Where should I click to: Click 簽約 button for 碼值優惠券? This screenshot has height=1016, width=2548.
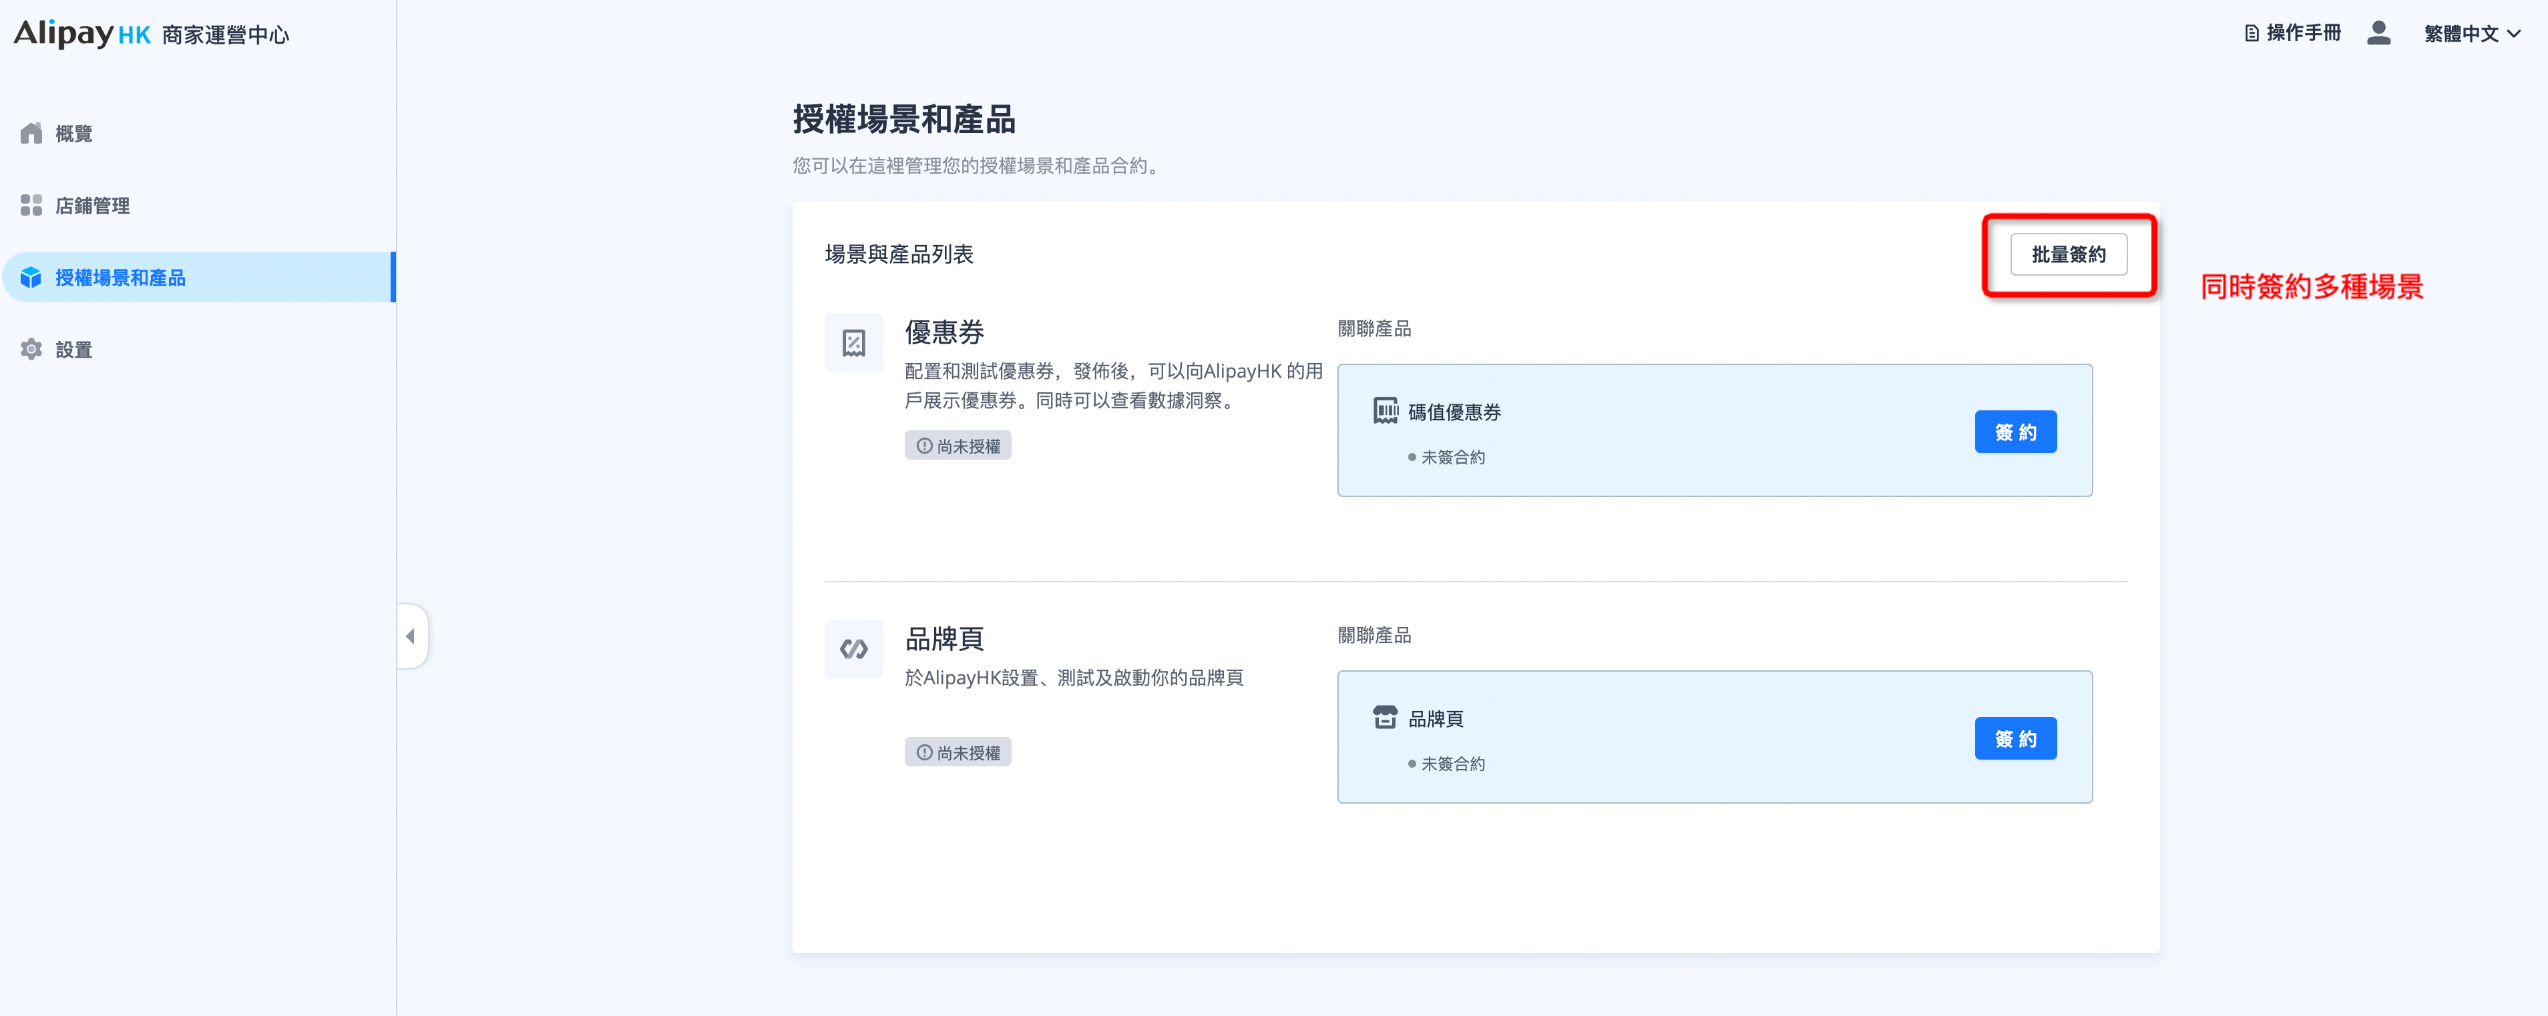tap(2015, 432)
